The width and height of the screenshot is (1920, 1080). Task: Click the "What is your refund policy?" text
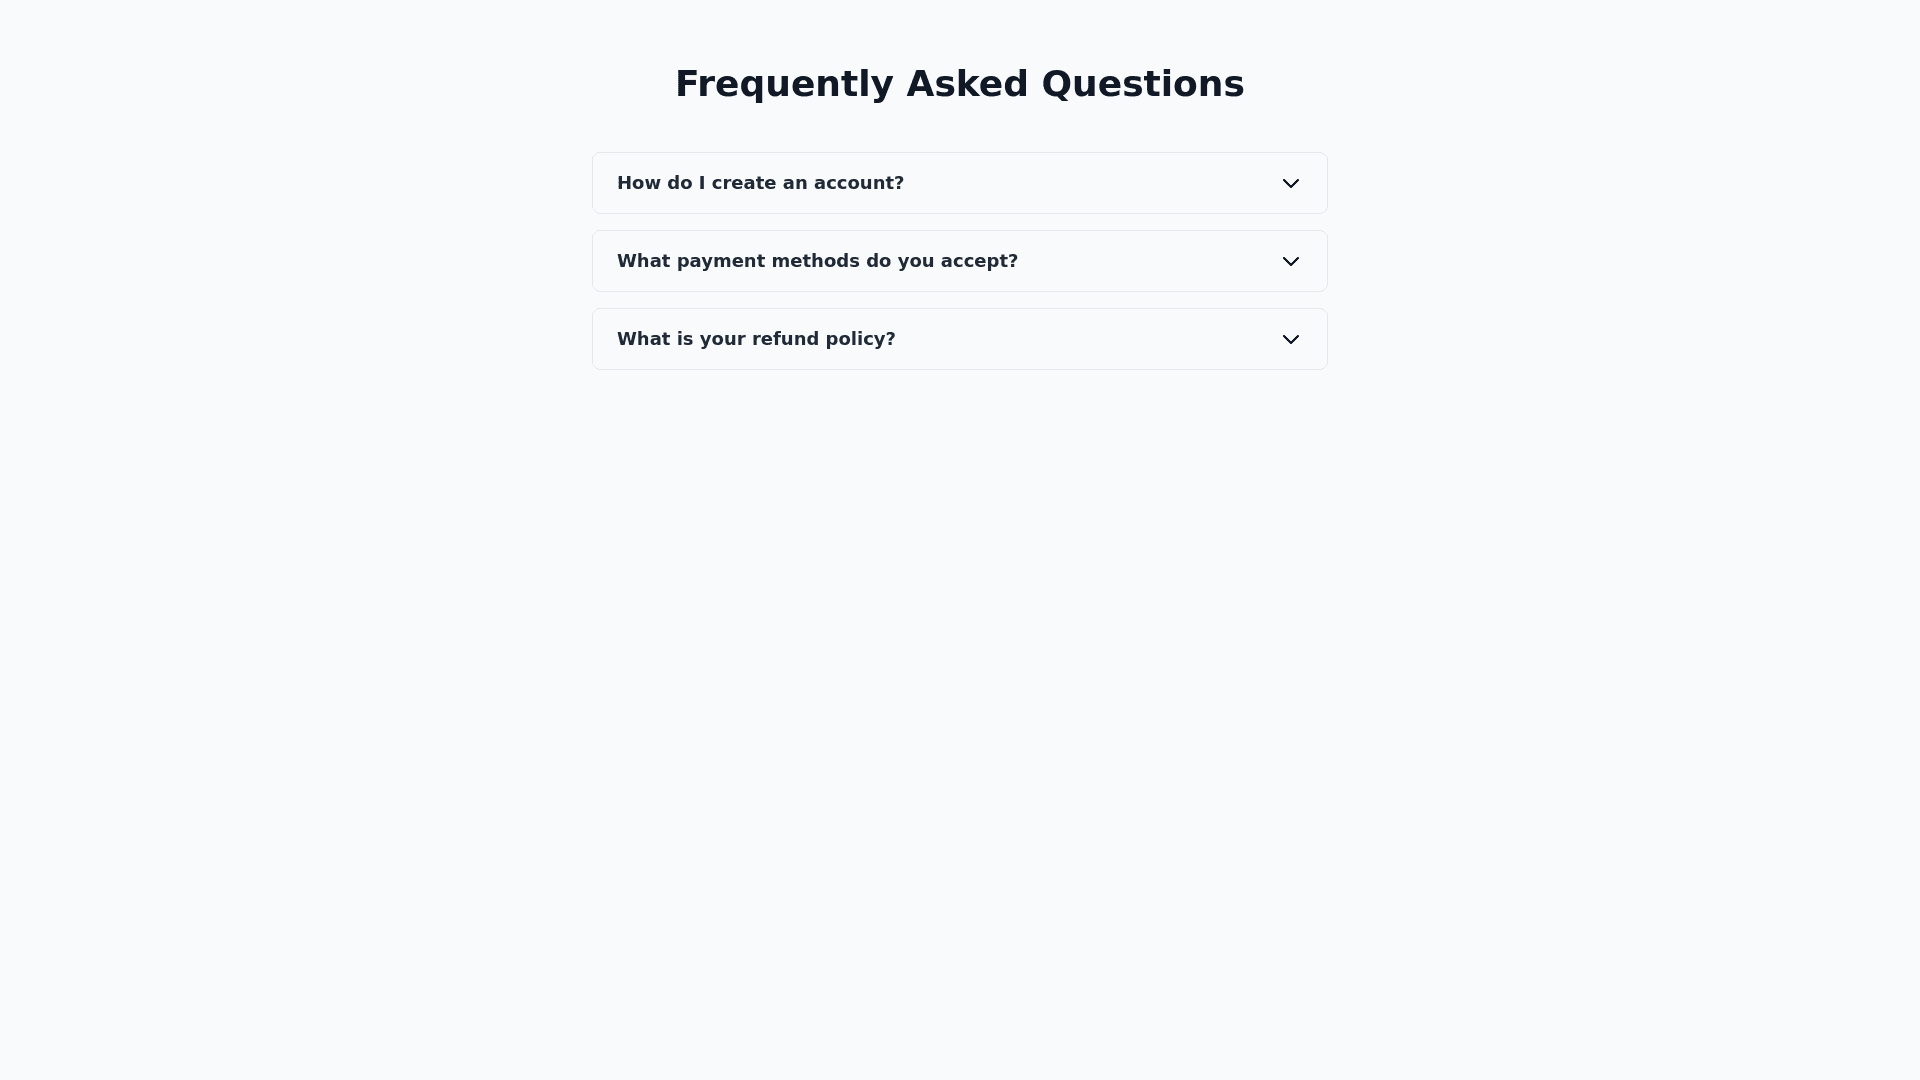[756, 339]
